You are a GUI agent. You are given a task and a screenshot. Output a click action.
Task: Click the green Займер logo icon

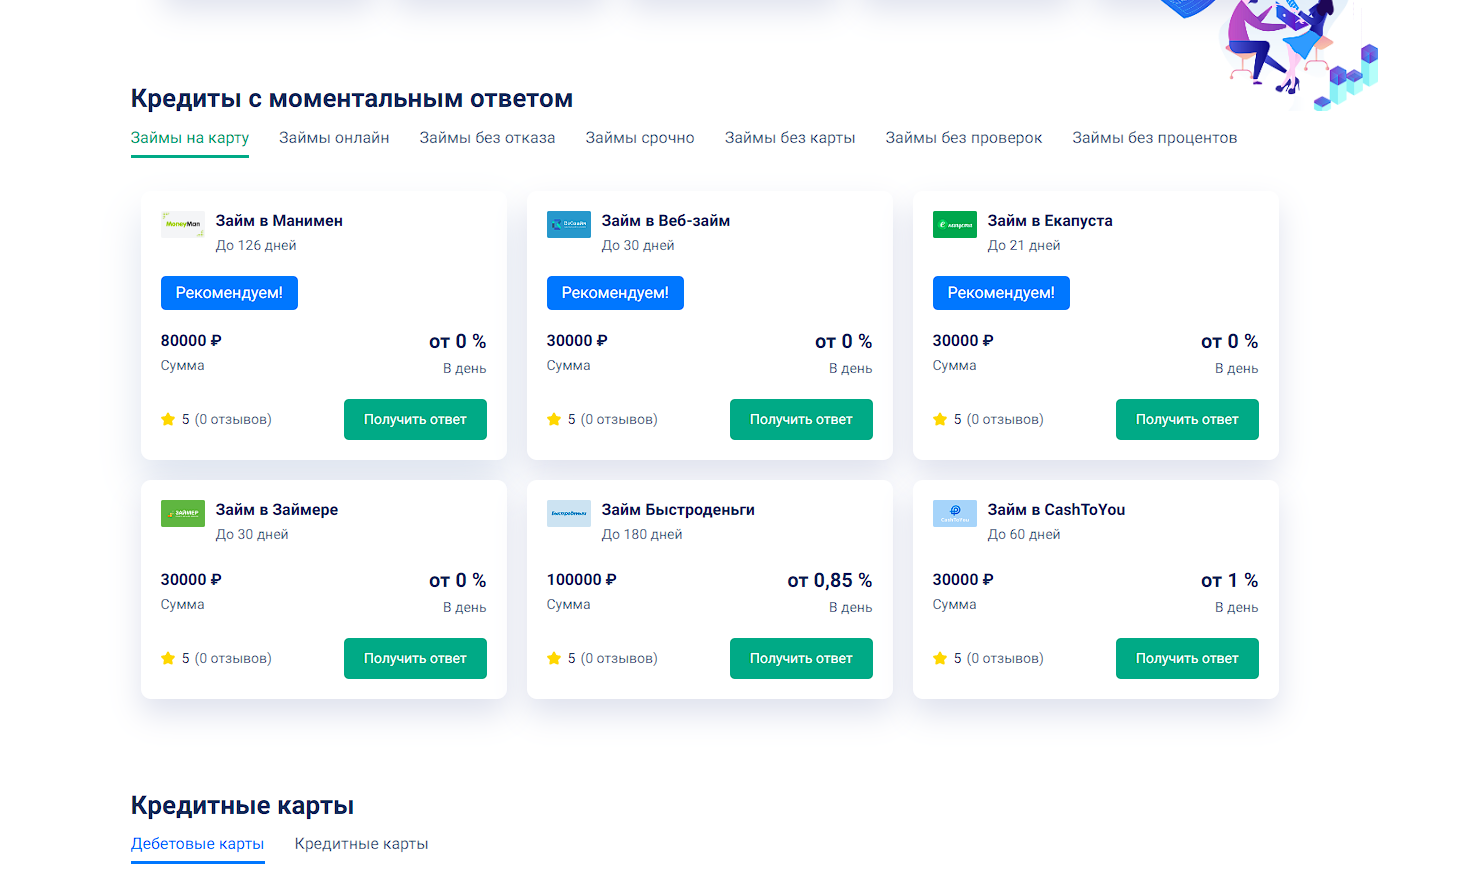183,513
